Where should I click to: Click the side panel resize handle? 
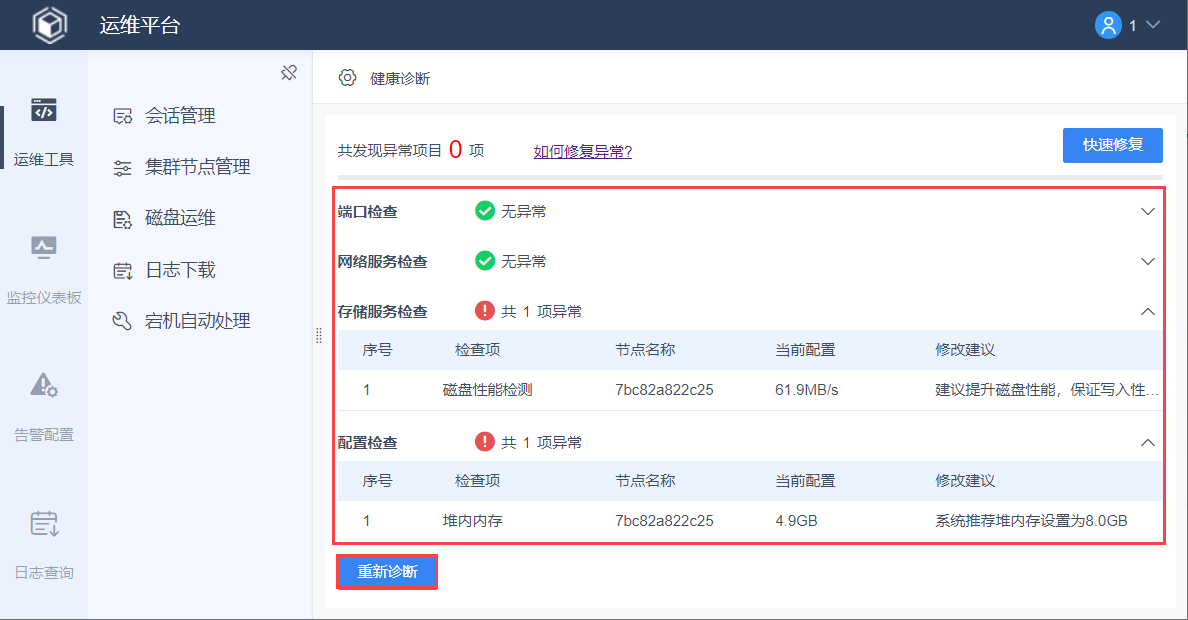(319, 335)
